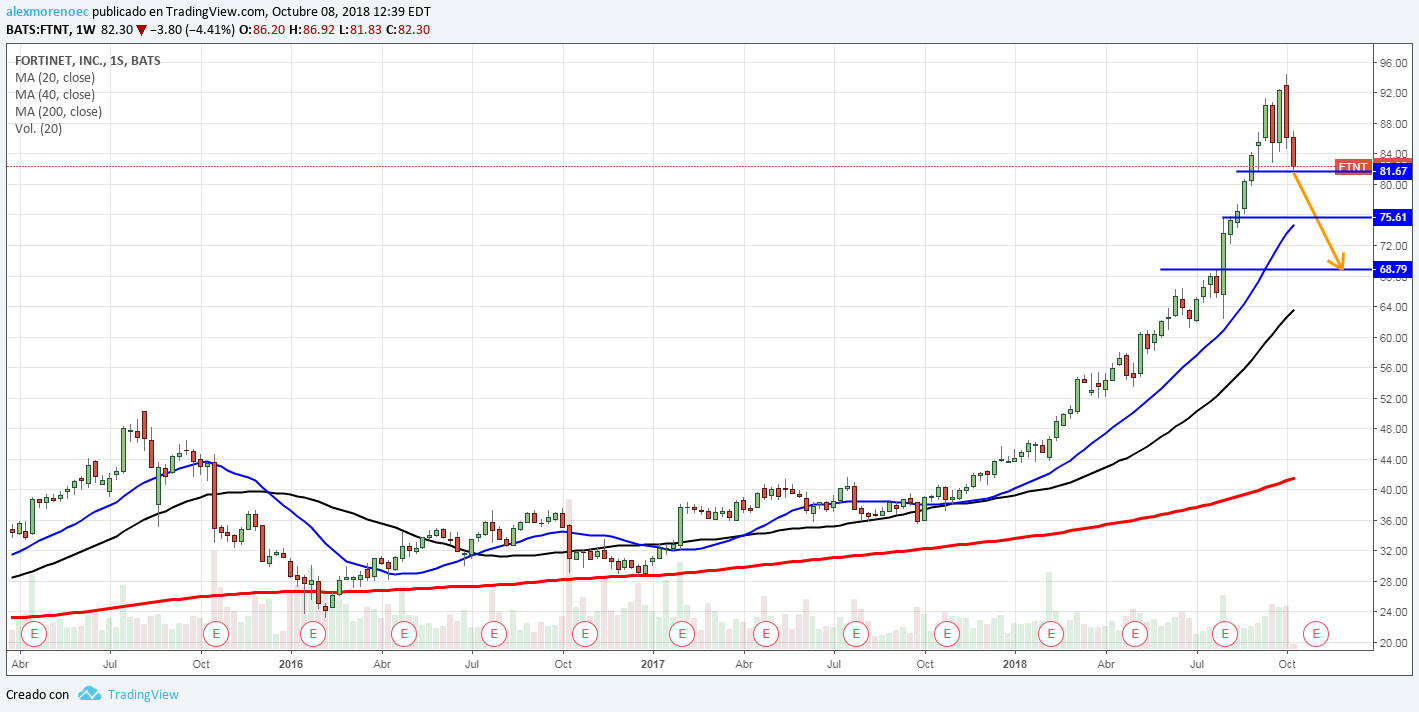The image size is (1419, 712).
Task: Click the 2017 label on the time axis
Action: coord(653,663)
